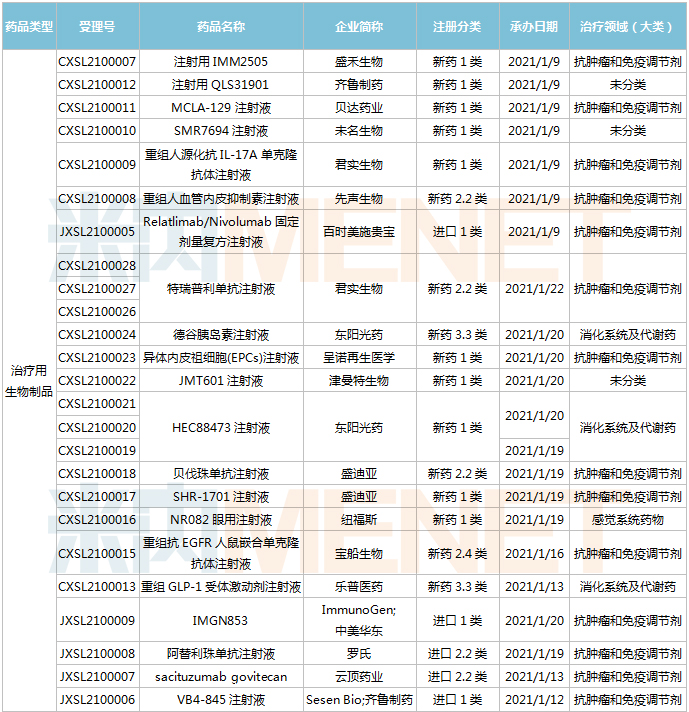The height and width of the screenshot is (712, 689).
Task: Select cell 齐鲁制药
Action: click(360, 84)
